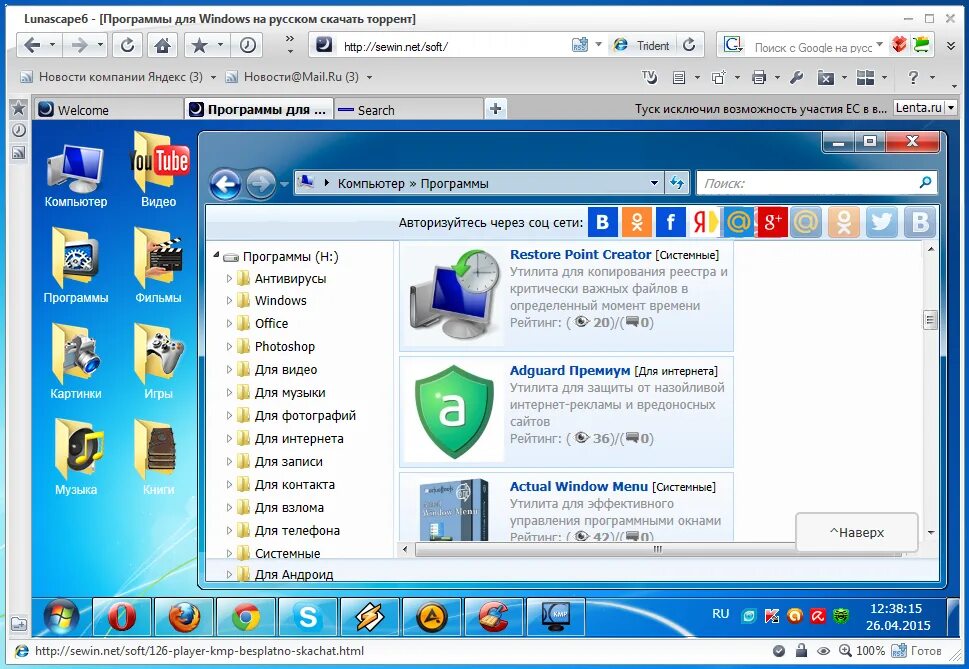
Task: Open the Actual Window Menu link
Action: point(578,486)
